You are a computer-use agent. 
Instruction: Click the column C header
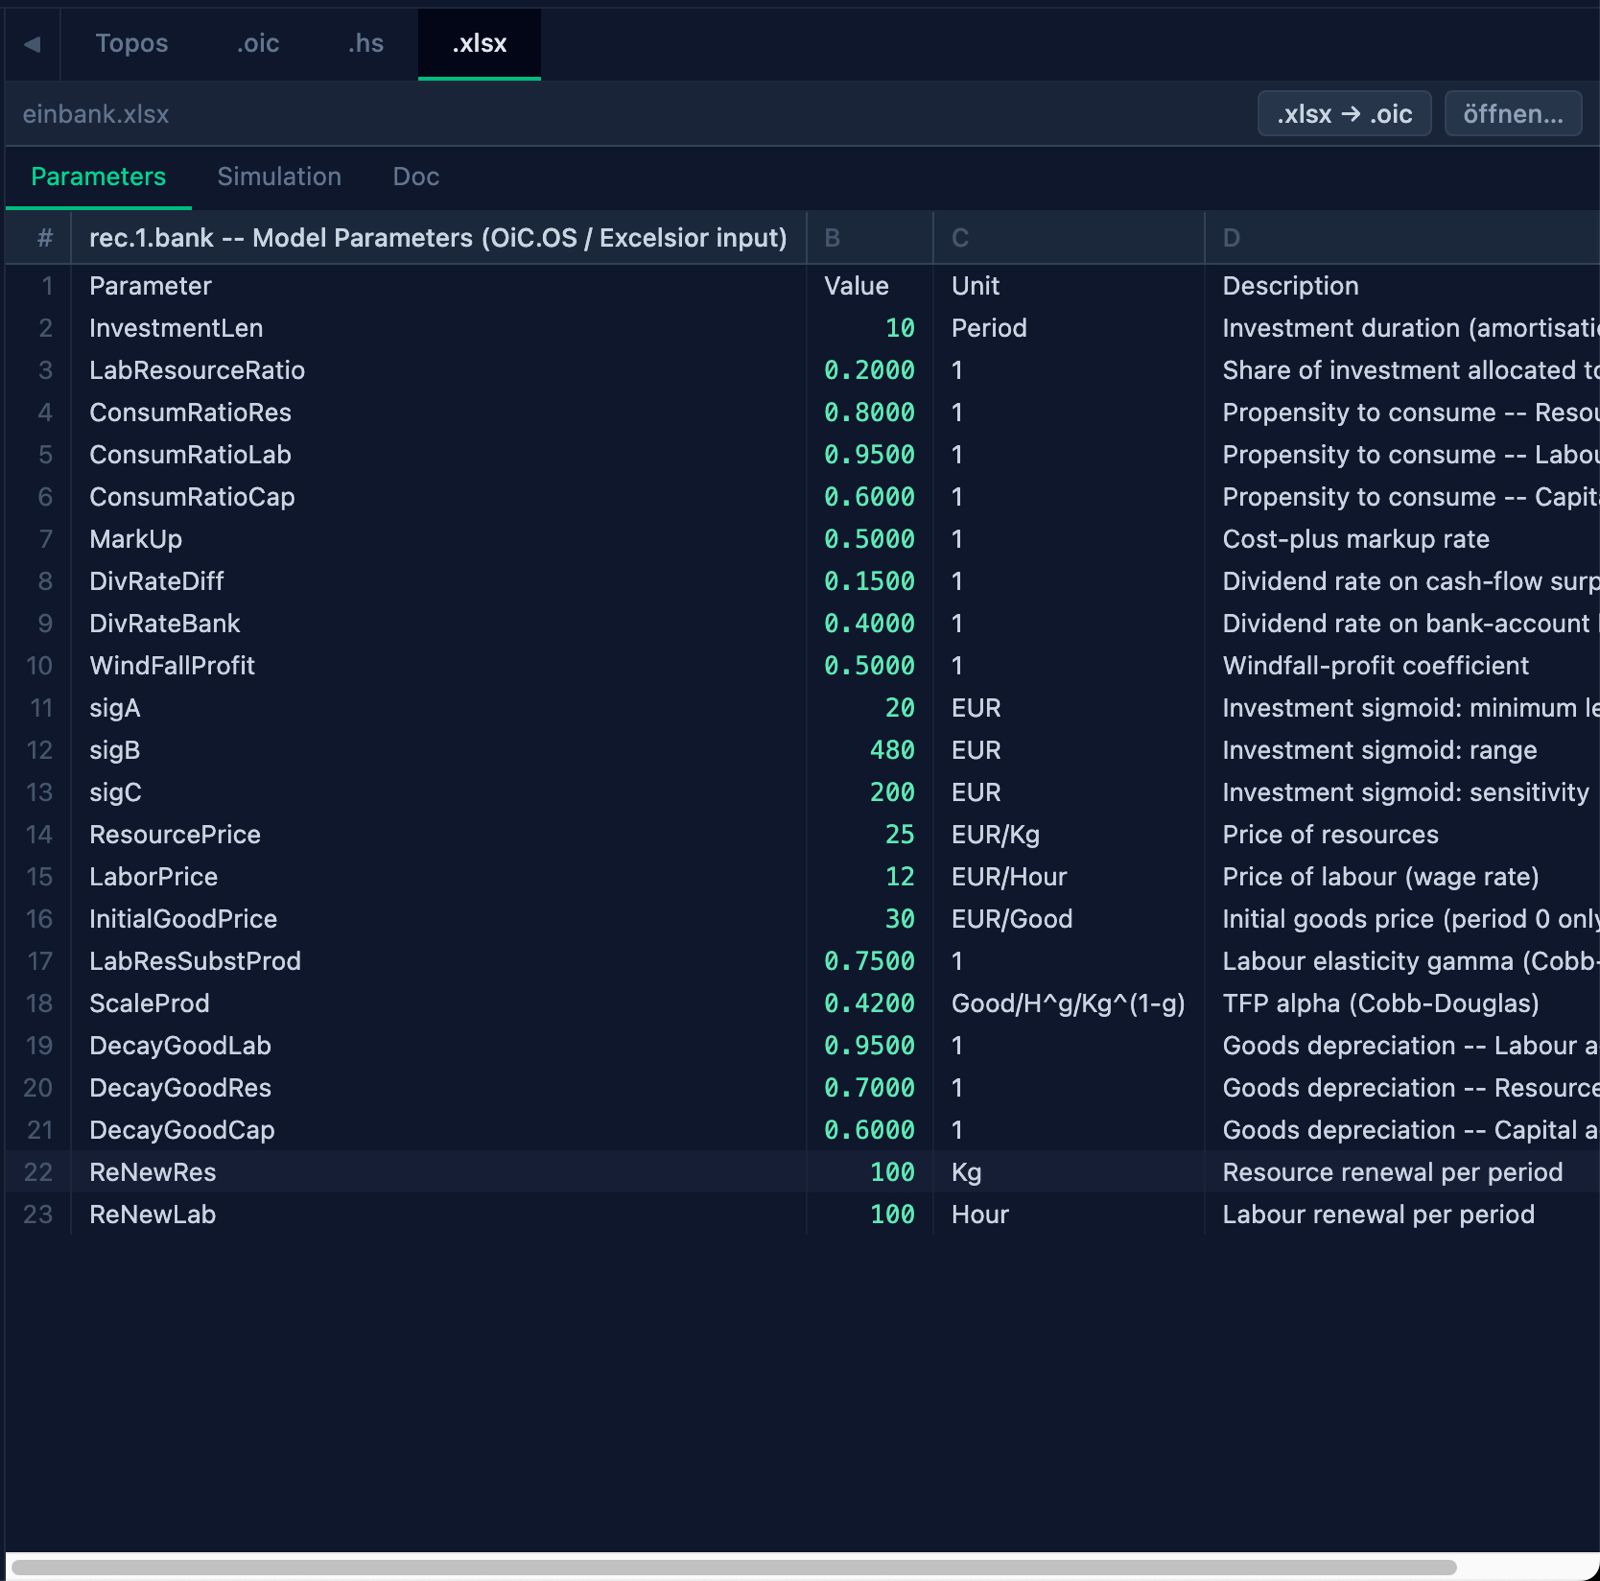click(1069, 238)
